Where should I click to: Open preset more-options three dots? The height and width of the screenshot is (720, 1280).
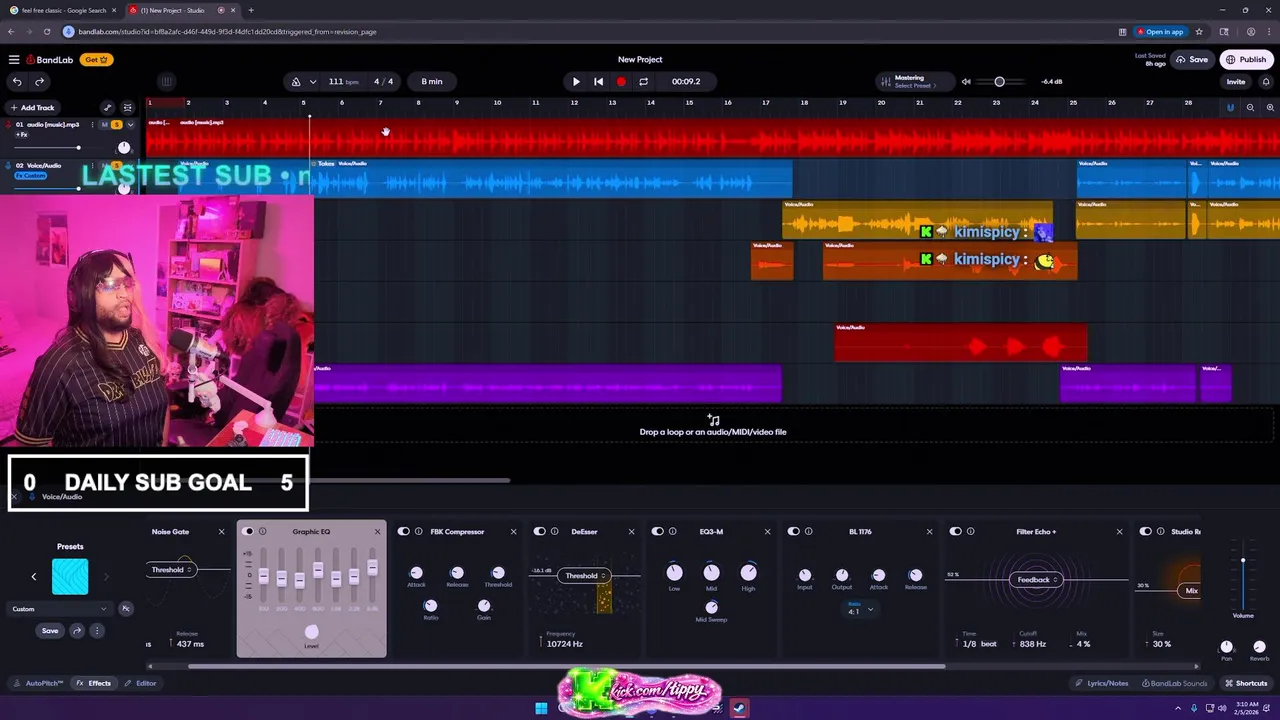click(97, 631)
